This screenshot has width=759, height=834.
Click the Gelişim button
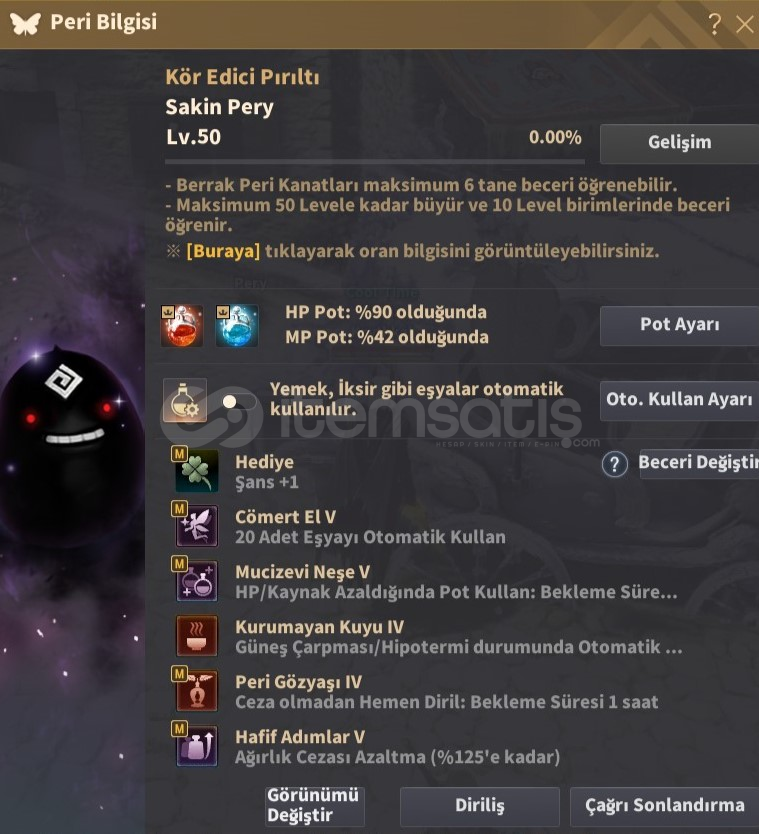coord(679,143)
